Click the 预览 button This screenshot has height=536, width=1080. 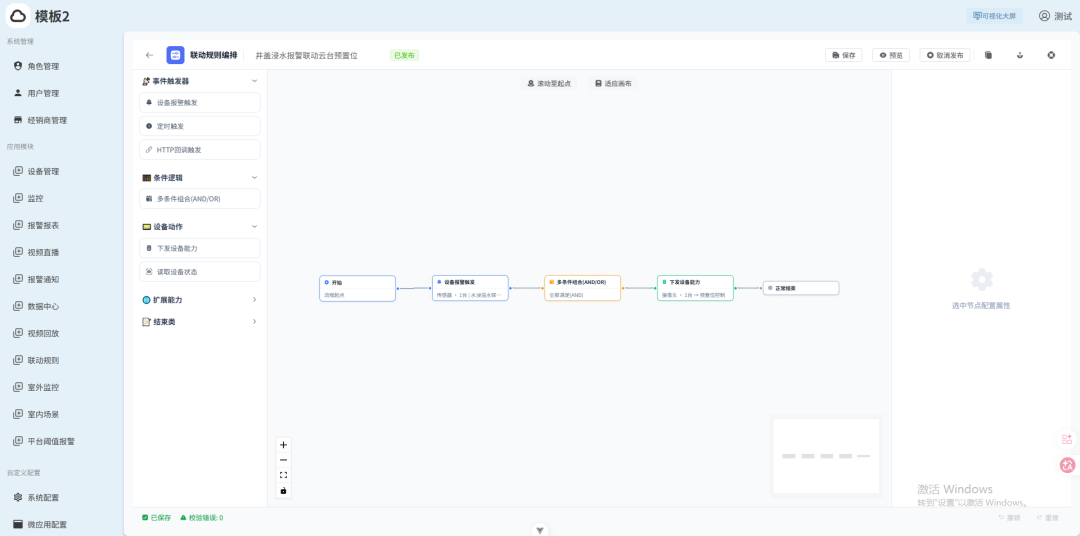(x=891, y=55)
